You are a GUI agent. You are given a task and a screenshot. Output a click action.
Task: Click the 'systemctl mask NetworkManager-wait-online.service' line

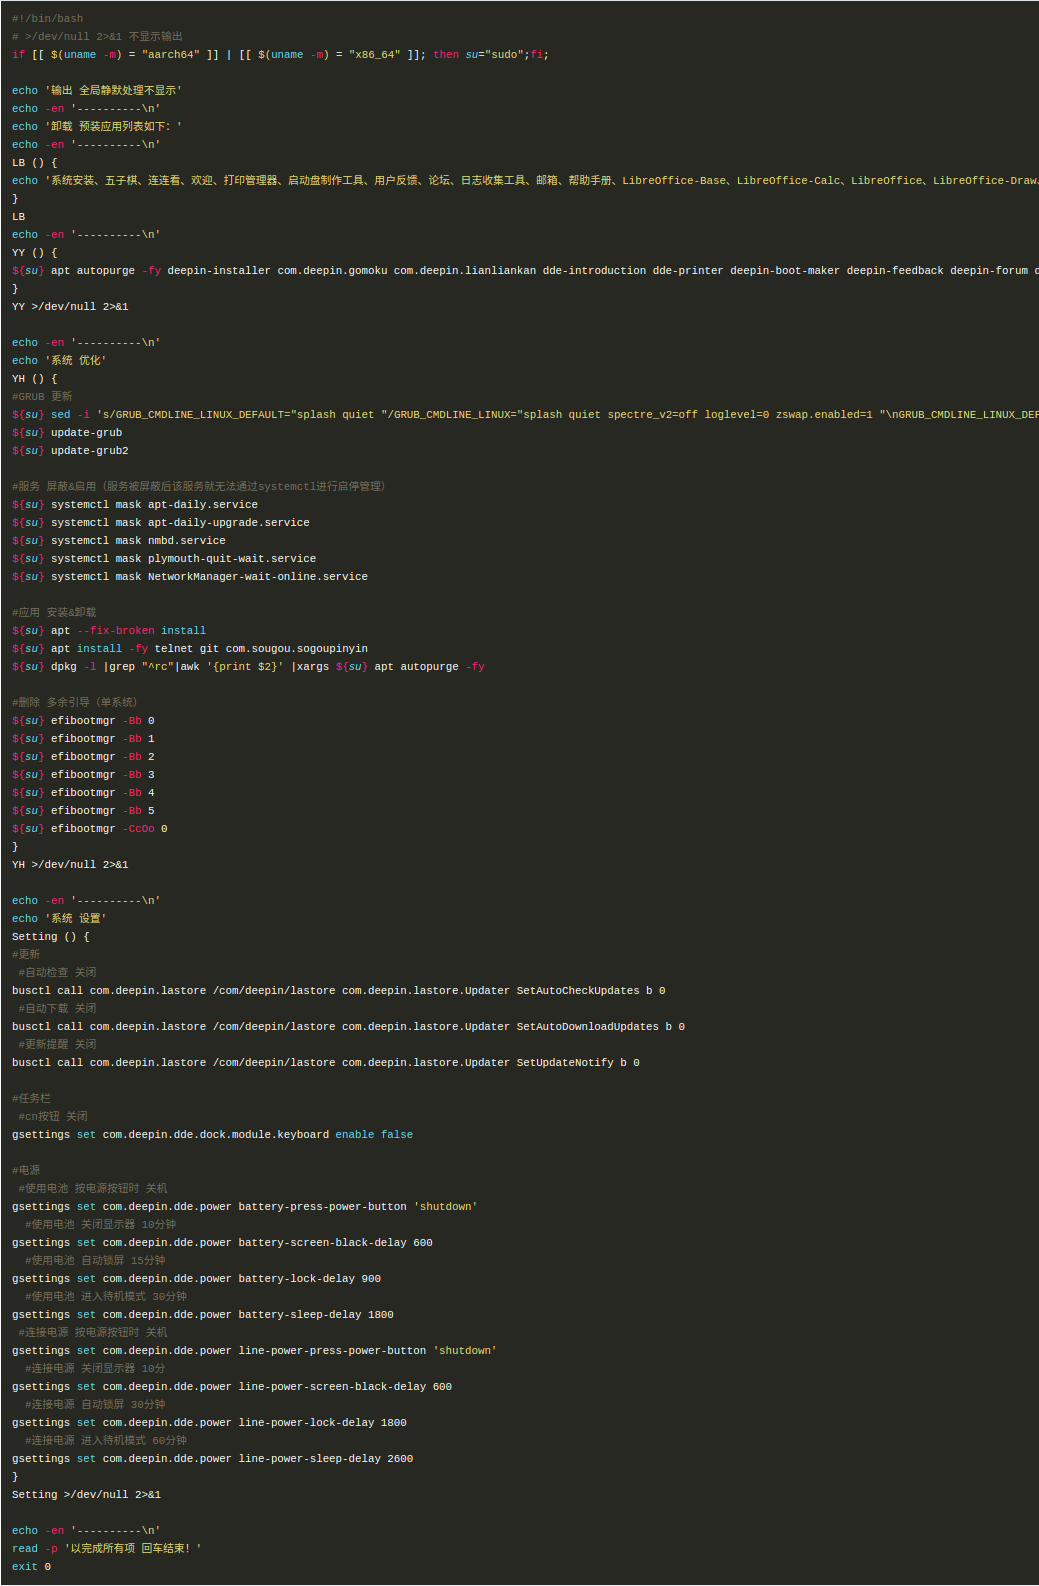coord(190,577)
